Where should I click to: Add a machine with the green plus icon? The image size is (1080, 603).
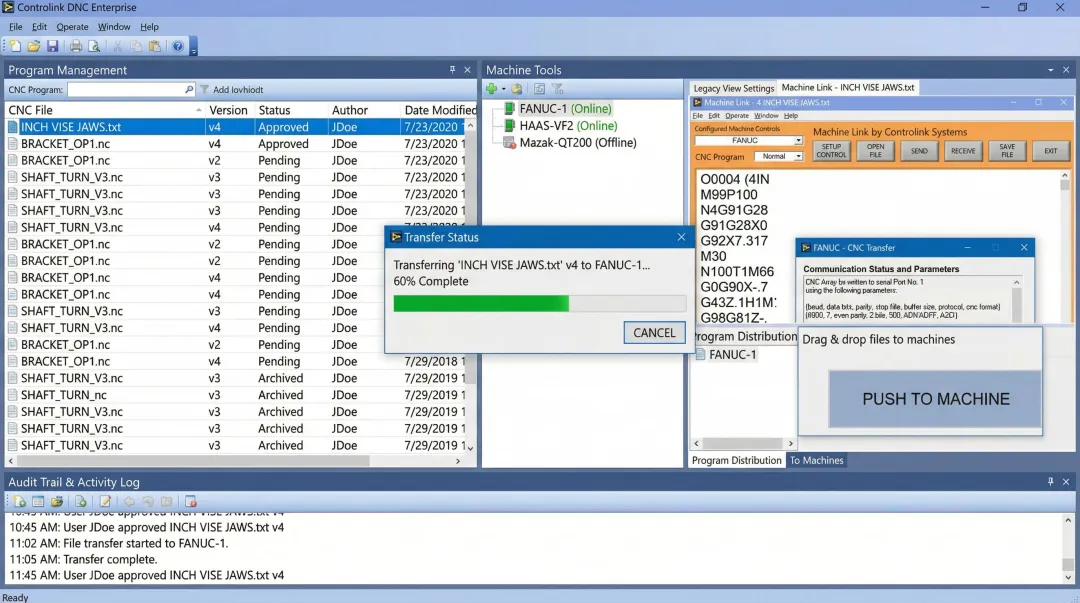pos(492,89)
